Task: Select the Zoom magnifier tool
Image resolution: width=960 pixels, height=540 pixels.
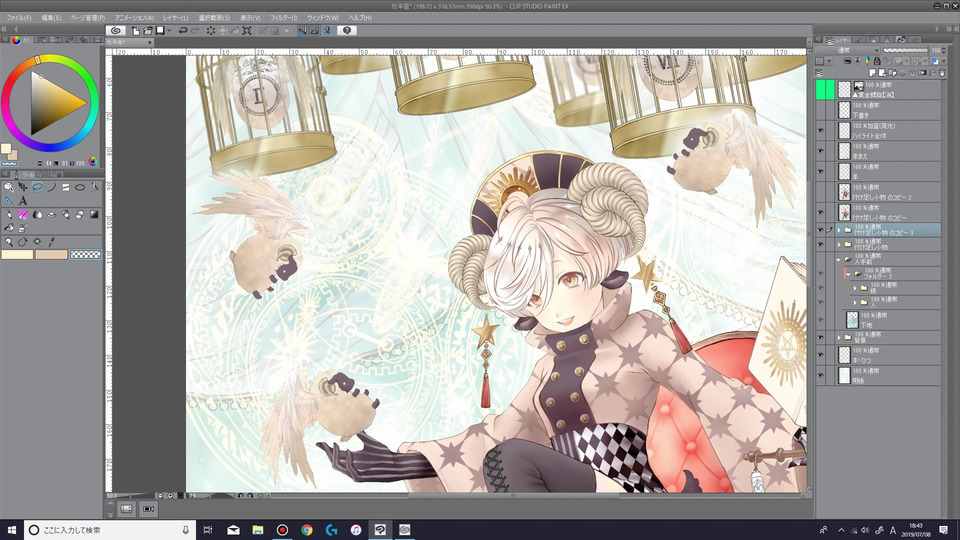Action: point(9,242)
